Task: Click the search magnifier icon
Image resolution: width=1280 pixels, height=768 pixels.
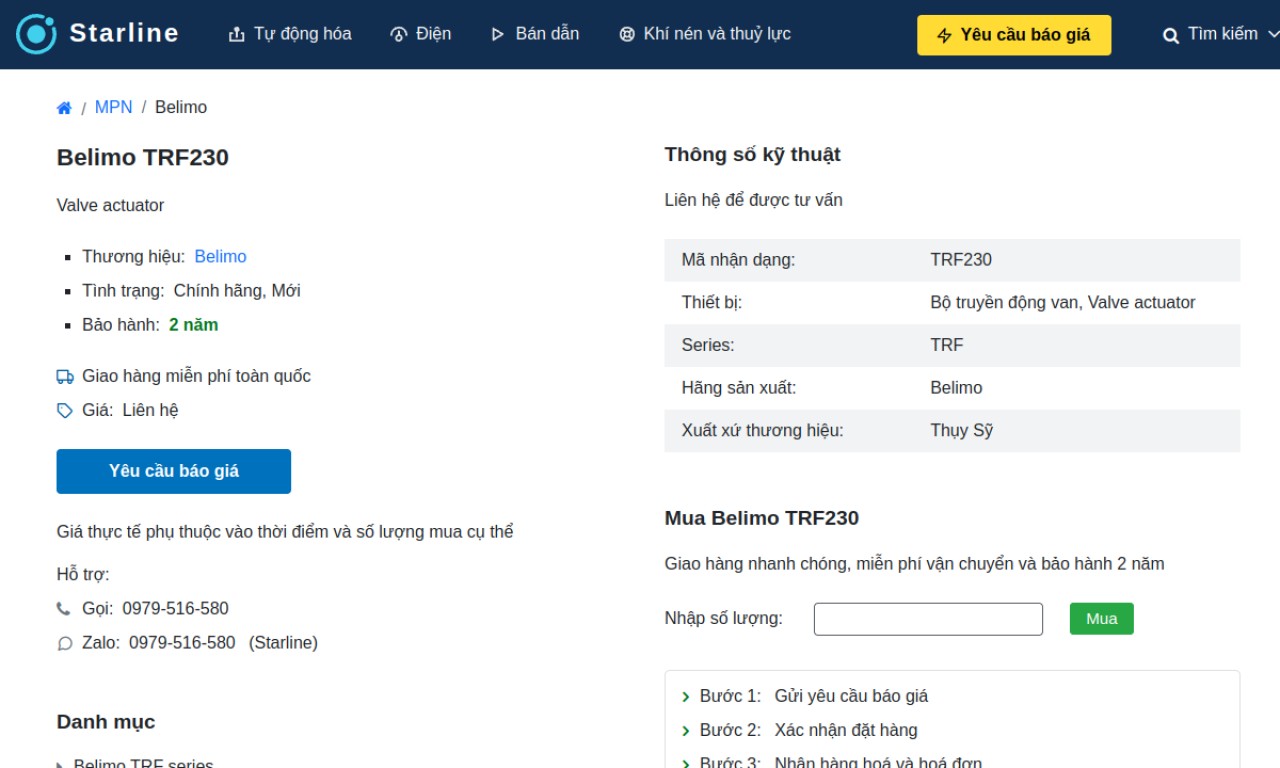Action: (x=1171, y=36)
